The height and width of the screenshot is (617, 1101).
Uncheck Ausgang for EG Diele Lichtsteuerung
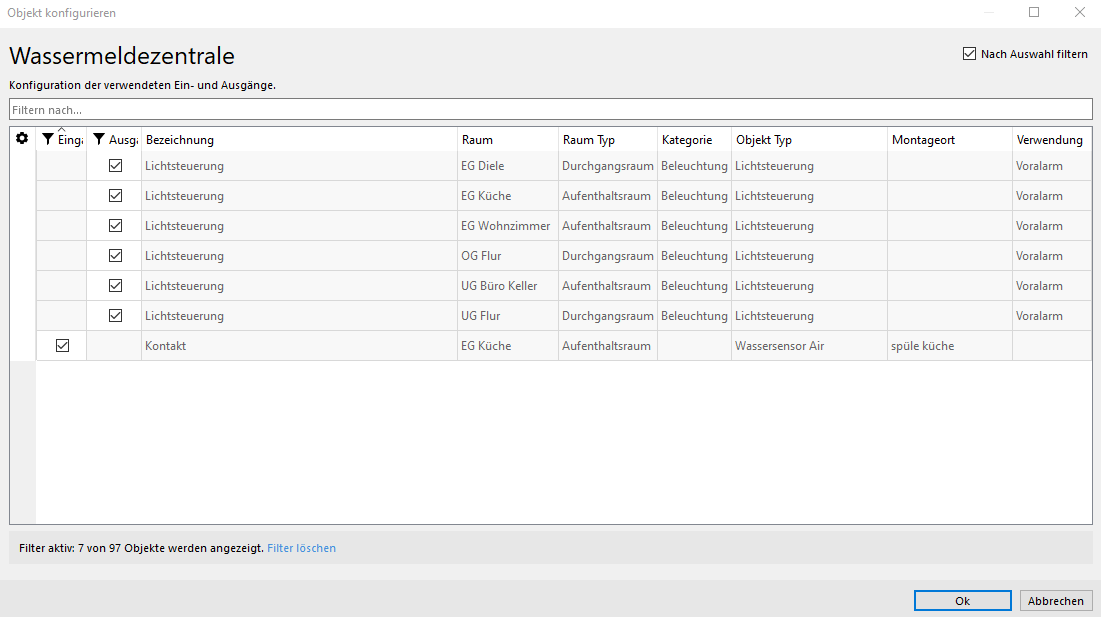coord(115,166)
